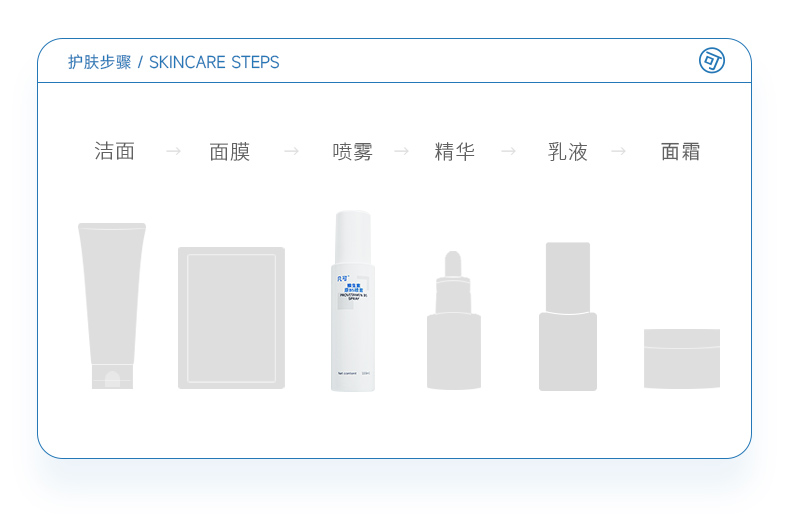
Task: Choose the 喷雾 step label
Action: (x=352, y=152)
